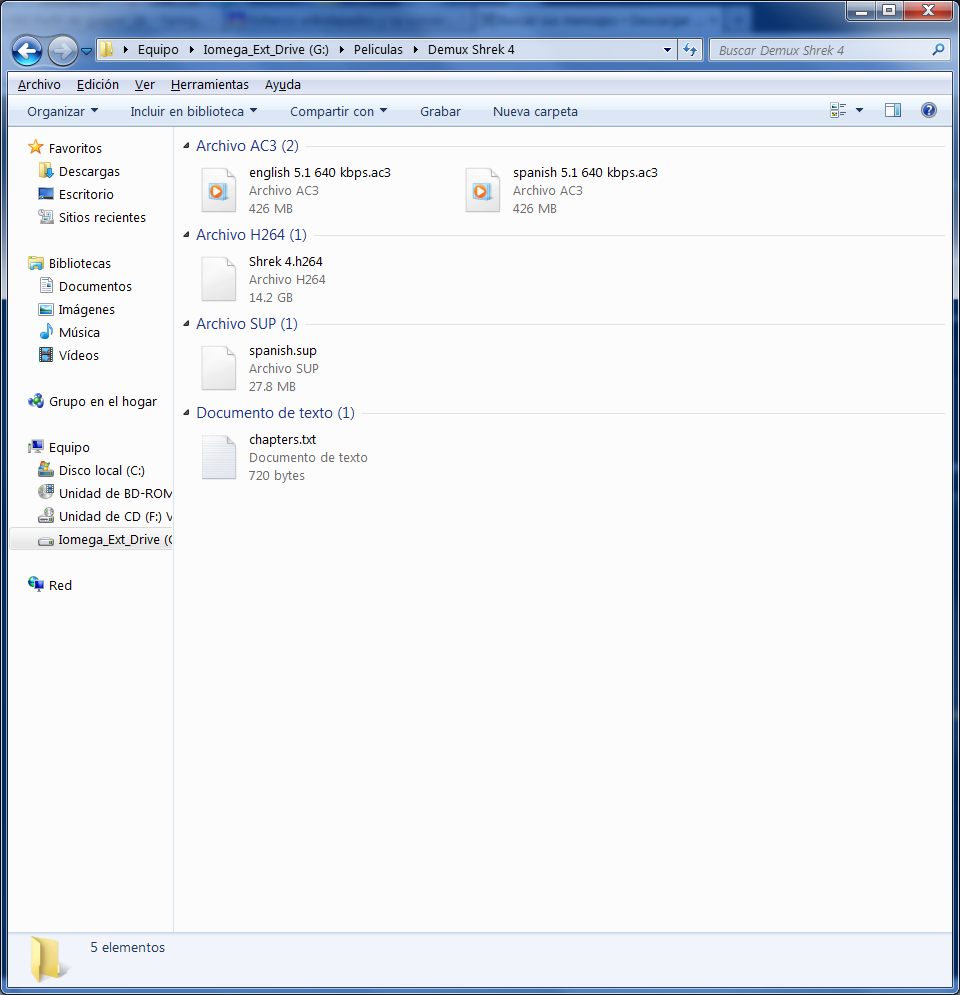Open the Edición menu
Viewport: 960px width, 995px height.
pyautogui.click(x=98, y=84)
